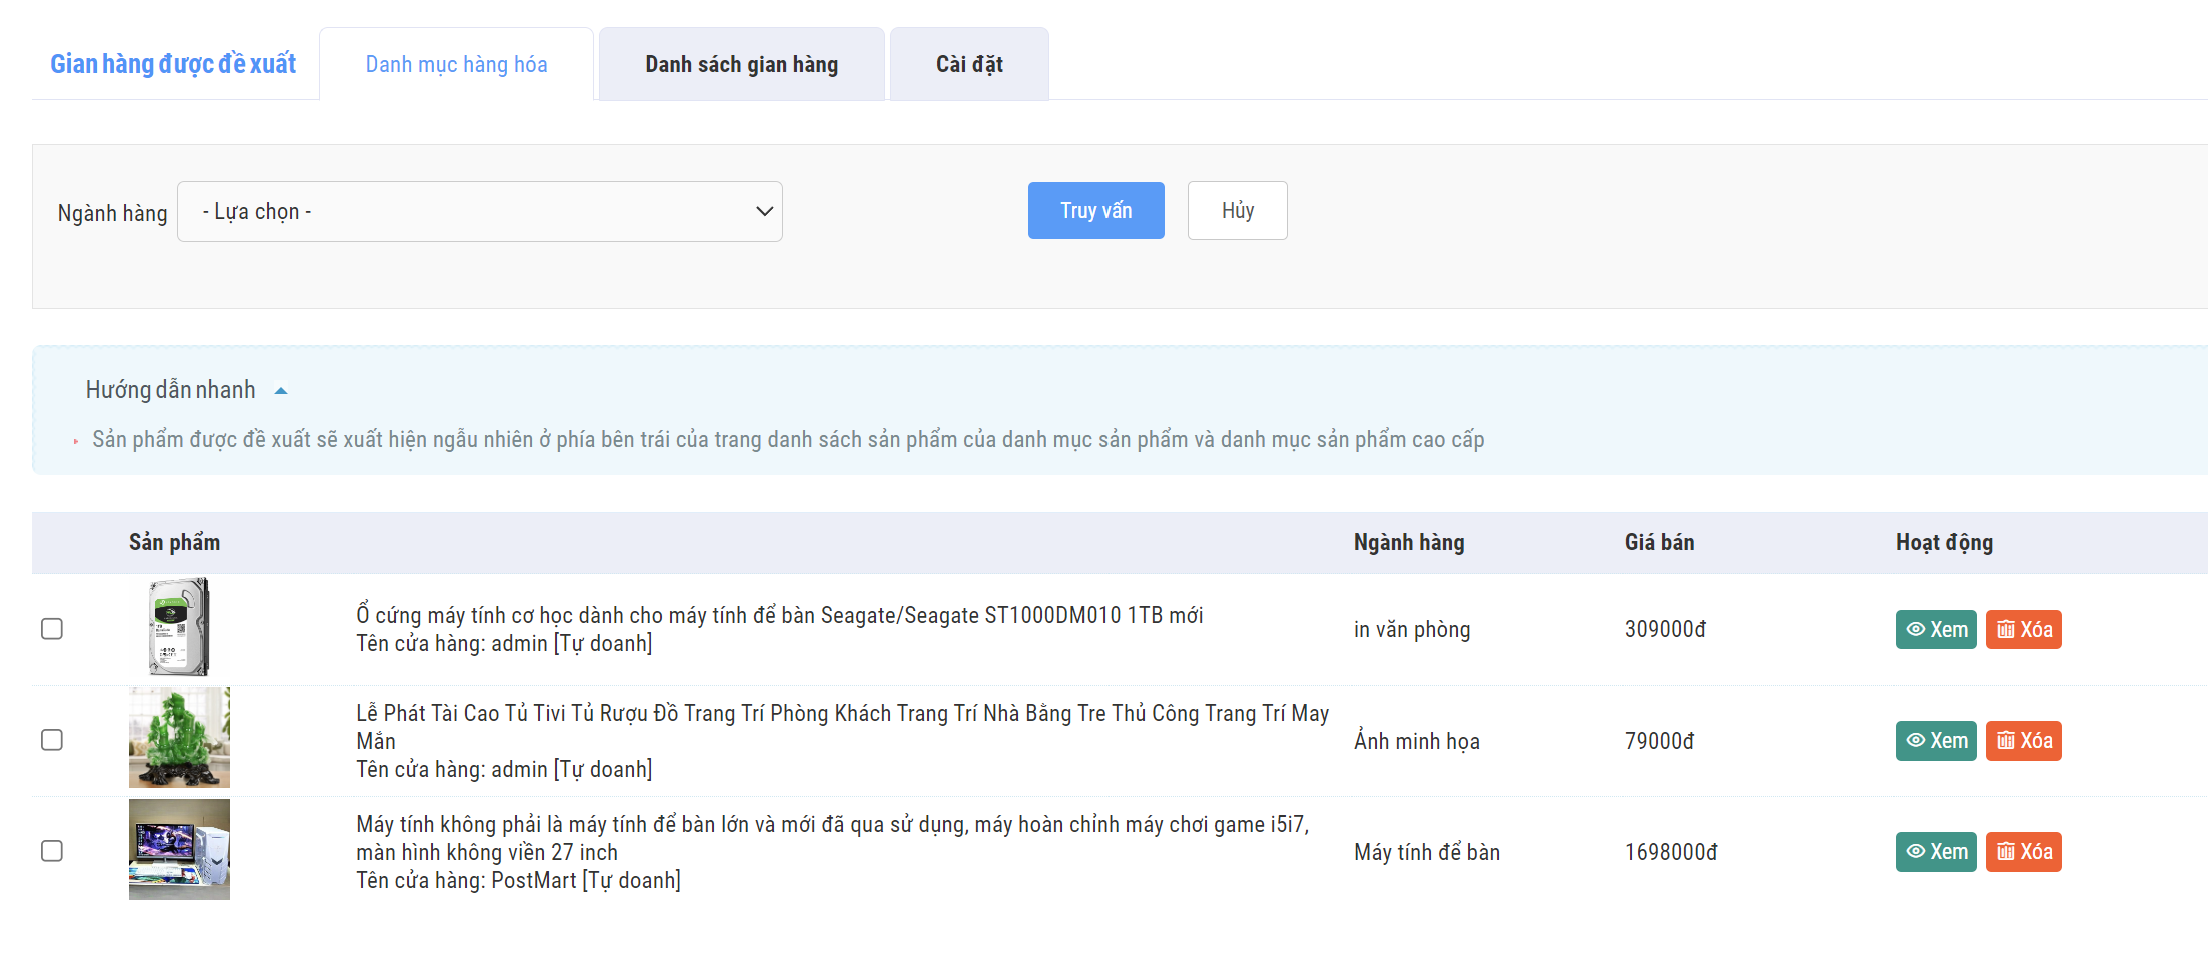The image size is (2208, 968).
Task: Go to the Cài đặt tab
Action: 968,65
